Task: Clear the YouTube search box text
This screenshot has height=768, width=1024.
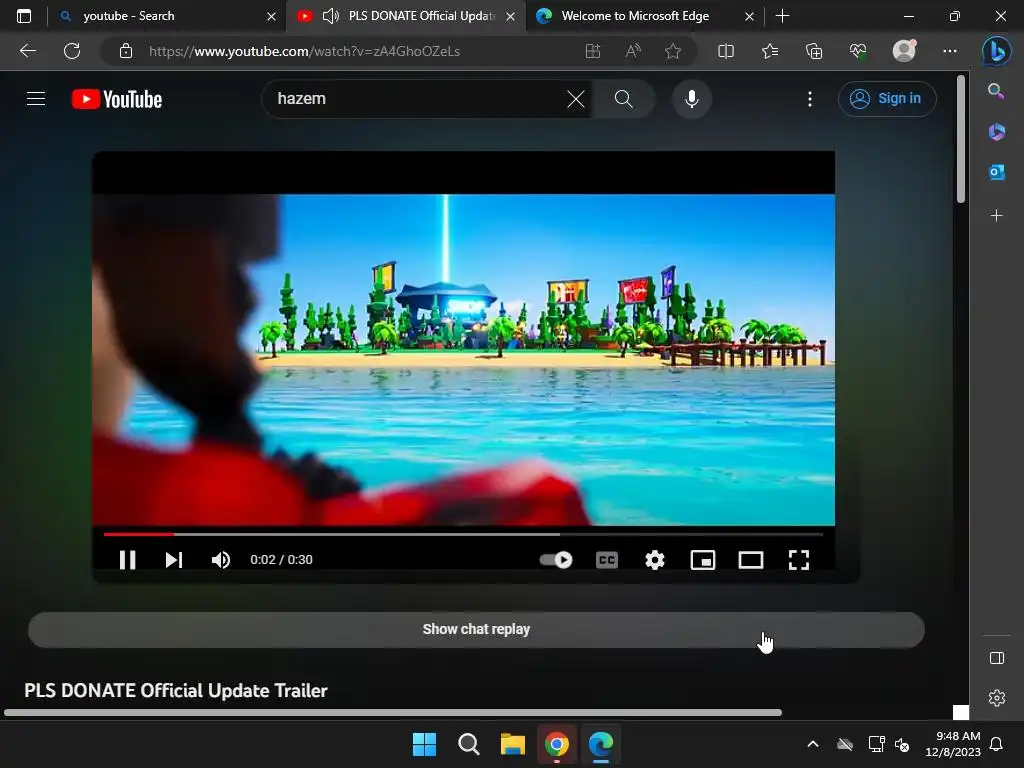Action: (575, 99)
